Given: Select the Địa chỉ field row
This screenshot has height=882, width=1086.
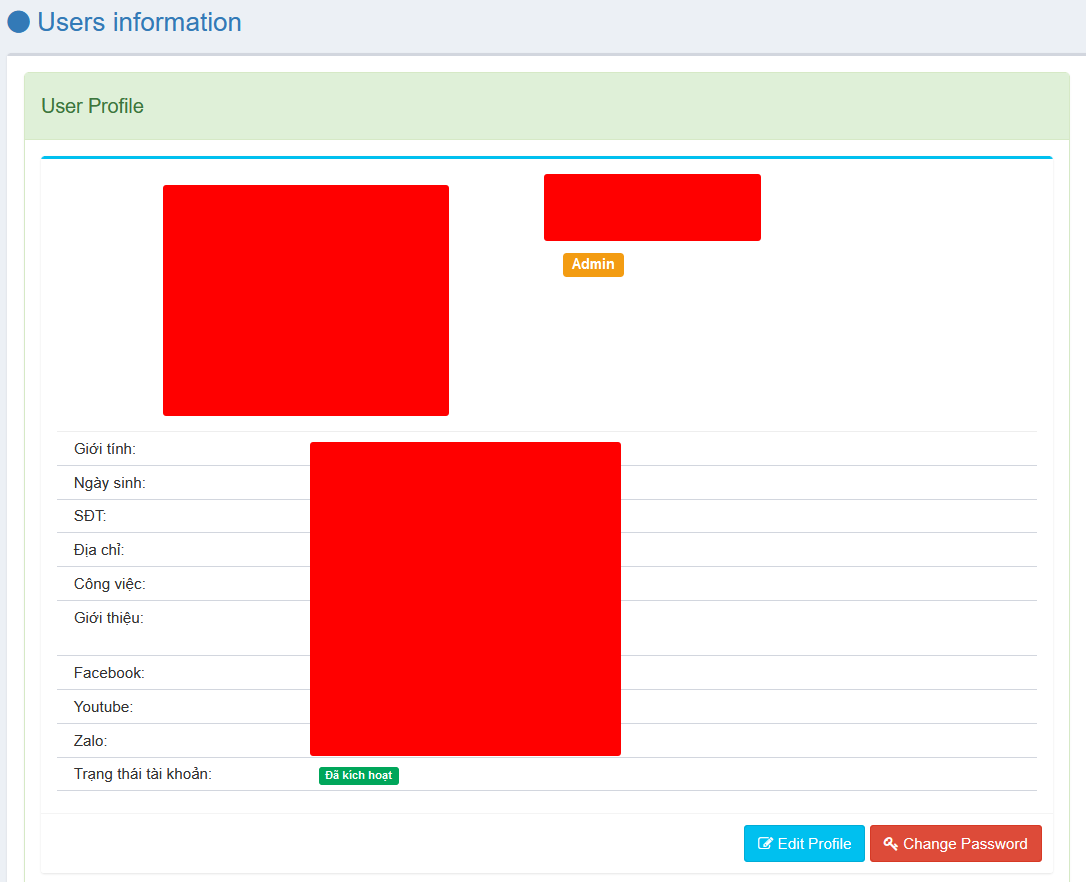Looking at the screenshot, I should pyautogui.click(x=97, y=549).
